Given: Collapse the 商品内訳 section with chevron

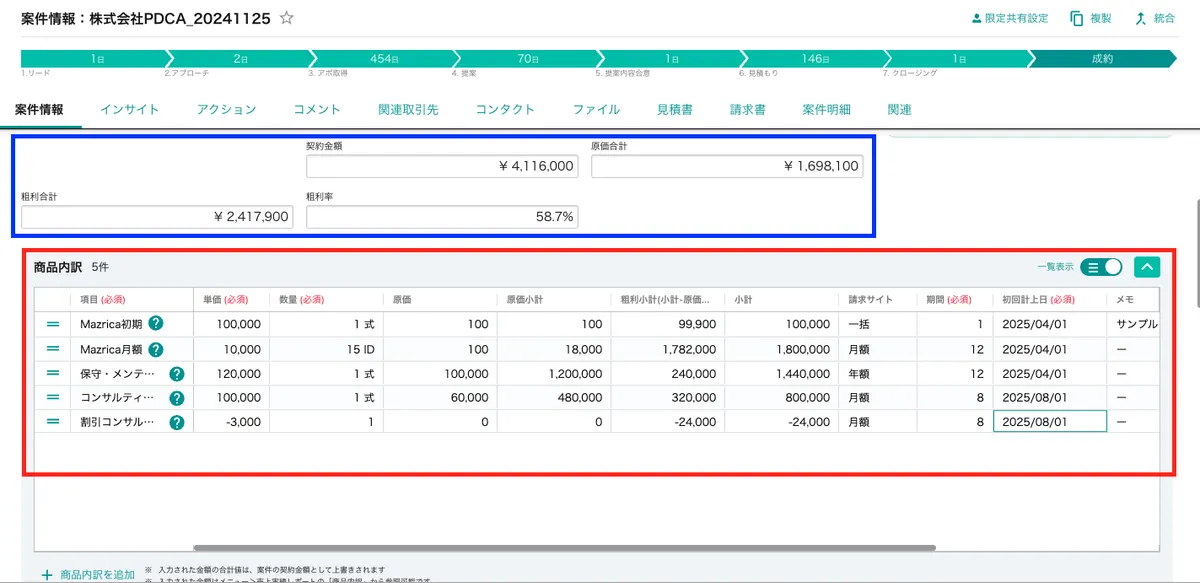Looking at the screenshot, I should pos(1147,267).
